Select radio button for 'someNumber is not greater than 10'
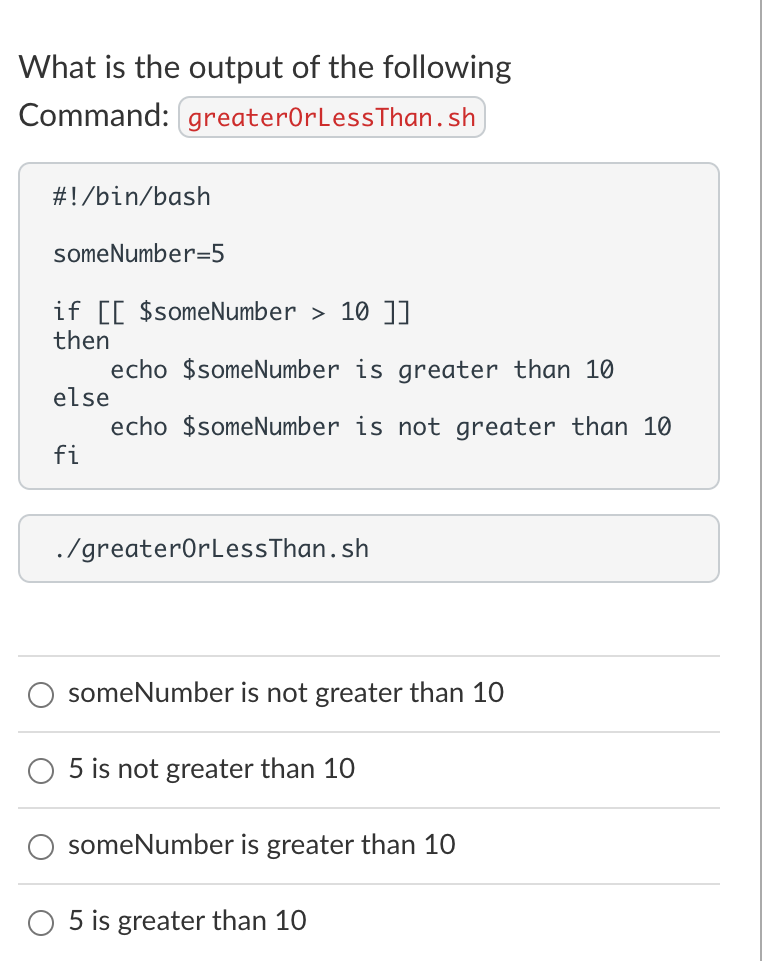 [40, 694]
